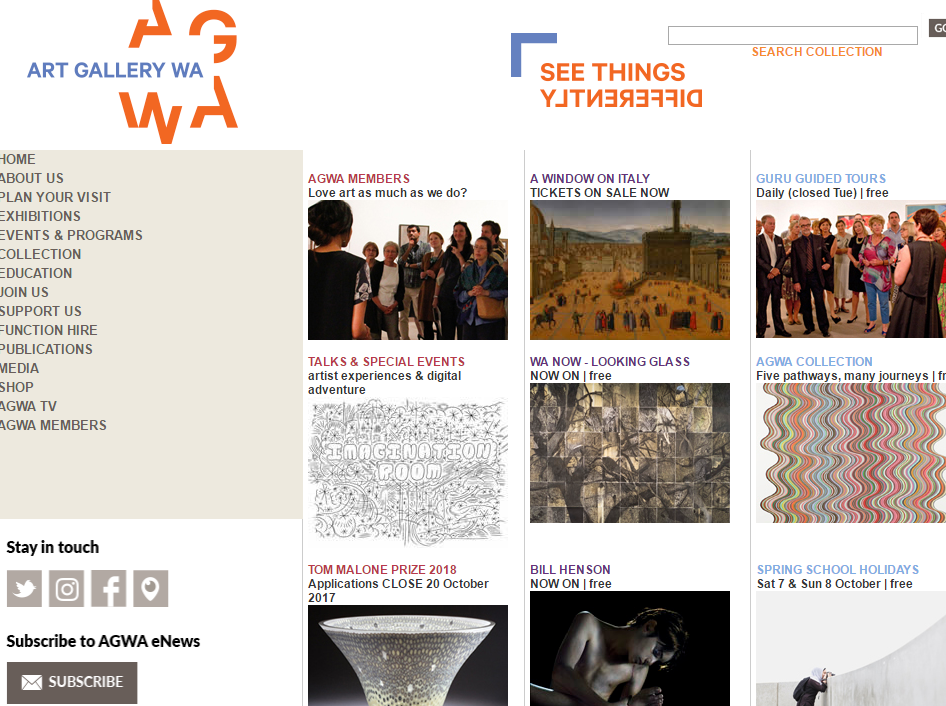Click the See Things Differently banner
Screen dimensions: 946x706
pos(607,71)
